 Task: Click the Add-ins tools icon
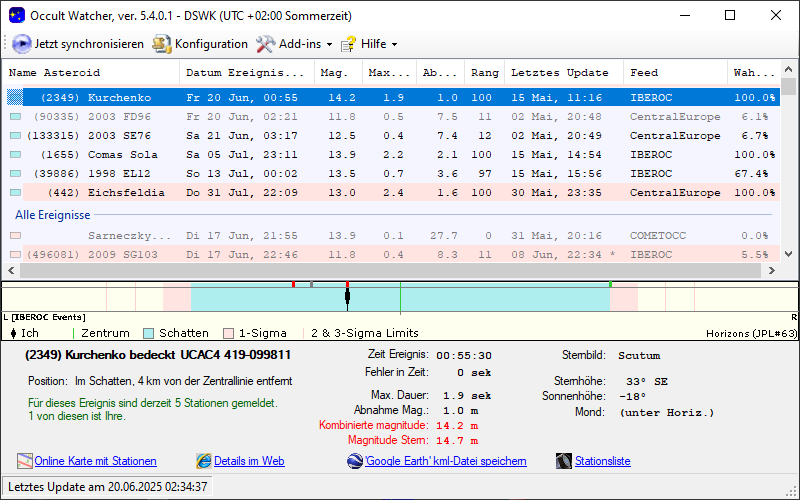click(265, 44)
